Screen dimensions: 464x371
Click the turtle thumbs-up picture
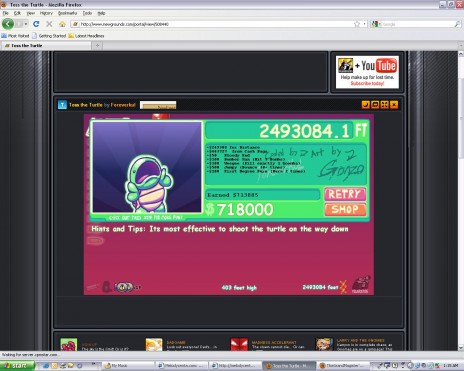coord(147,167)
